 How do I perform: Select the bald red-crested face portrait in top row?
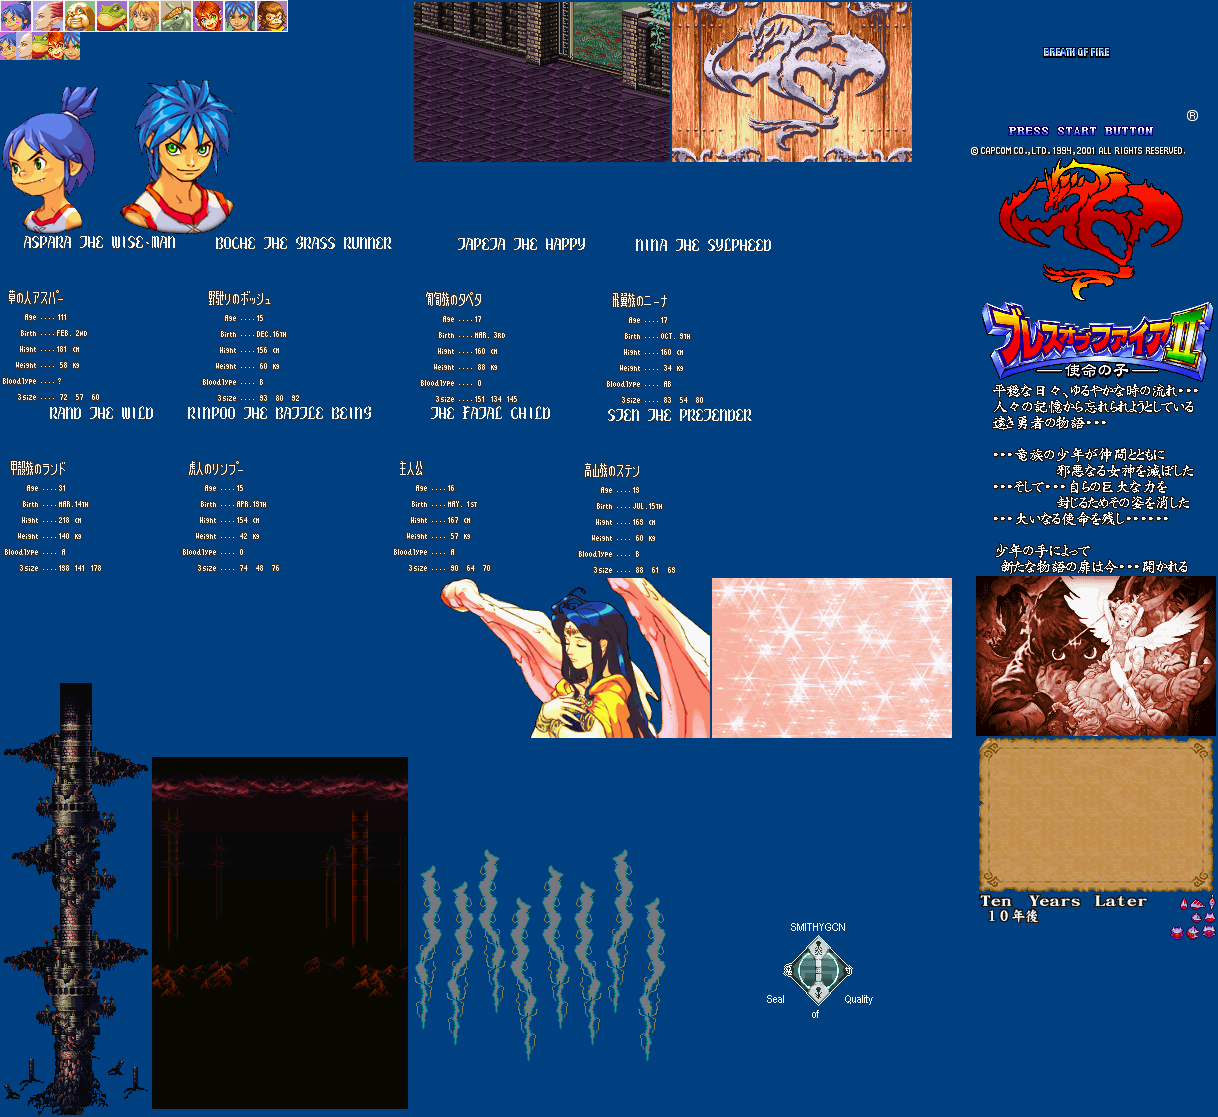pos(48,16)
